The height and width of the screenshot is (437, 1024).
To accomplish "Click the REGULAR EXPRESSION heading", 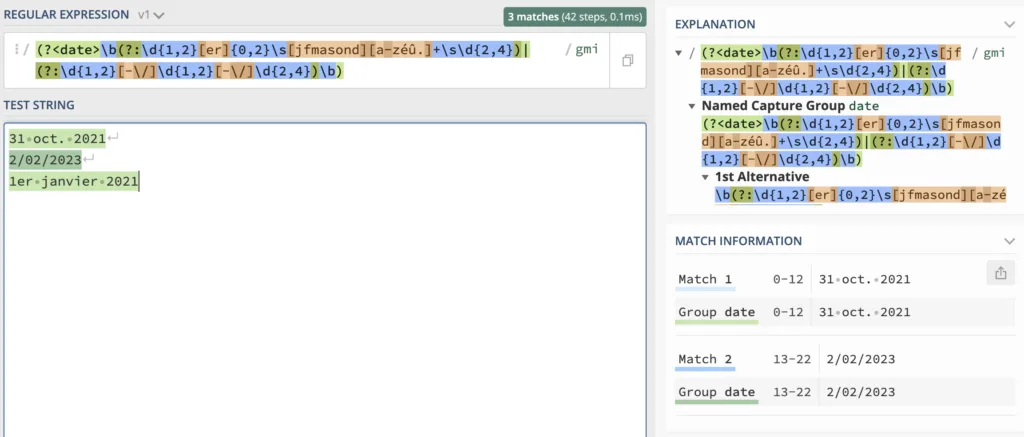I will [67, 14].
